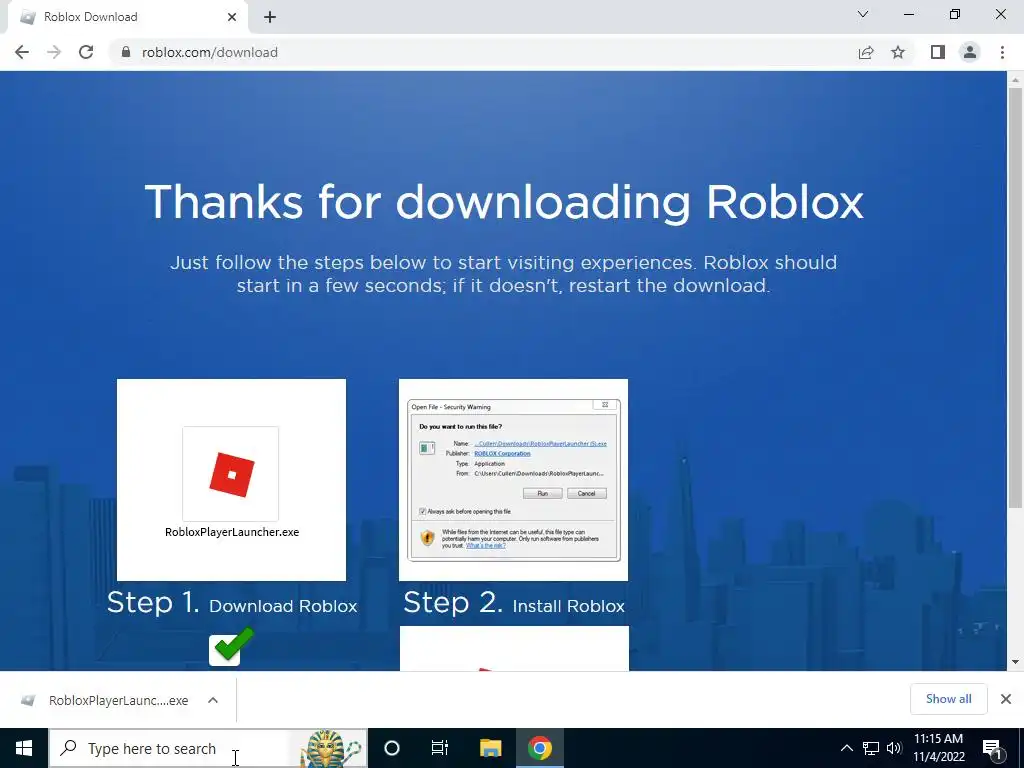The width and height of the screenshot is (1024, 768).
Task: Open the Chrome profile menu
Action: tap(970, 52)
